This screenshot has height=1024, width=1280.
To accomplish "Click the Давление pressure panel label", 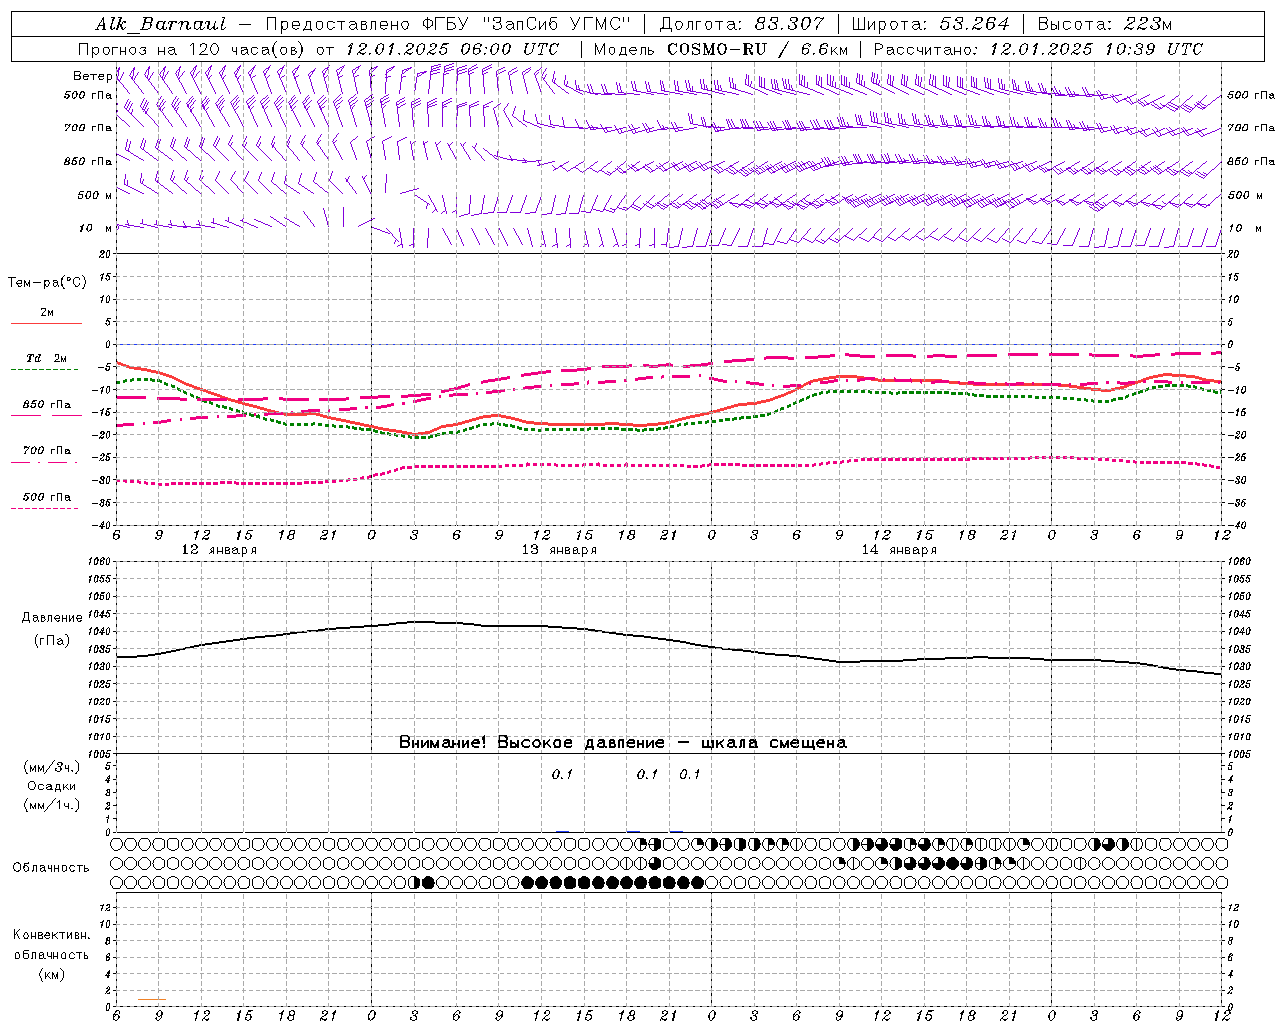I will [52, 618].
